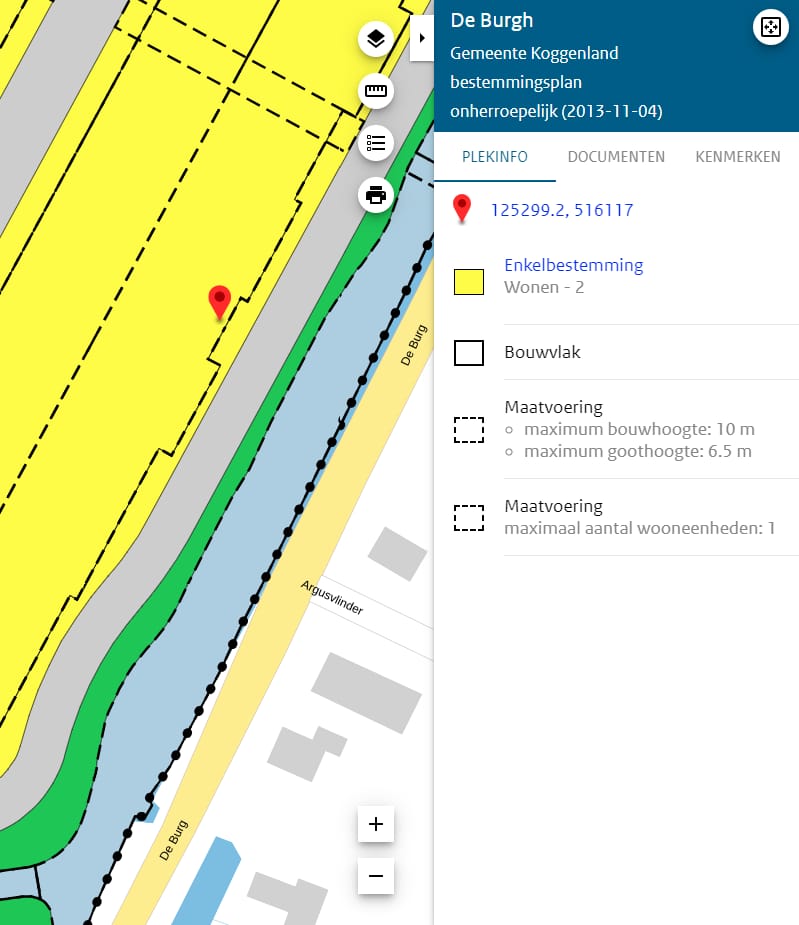Click 'maximum goothoogte: 6.5 m' entry

click(x=637, y=451)
